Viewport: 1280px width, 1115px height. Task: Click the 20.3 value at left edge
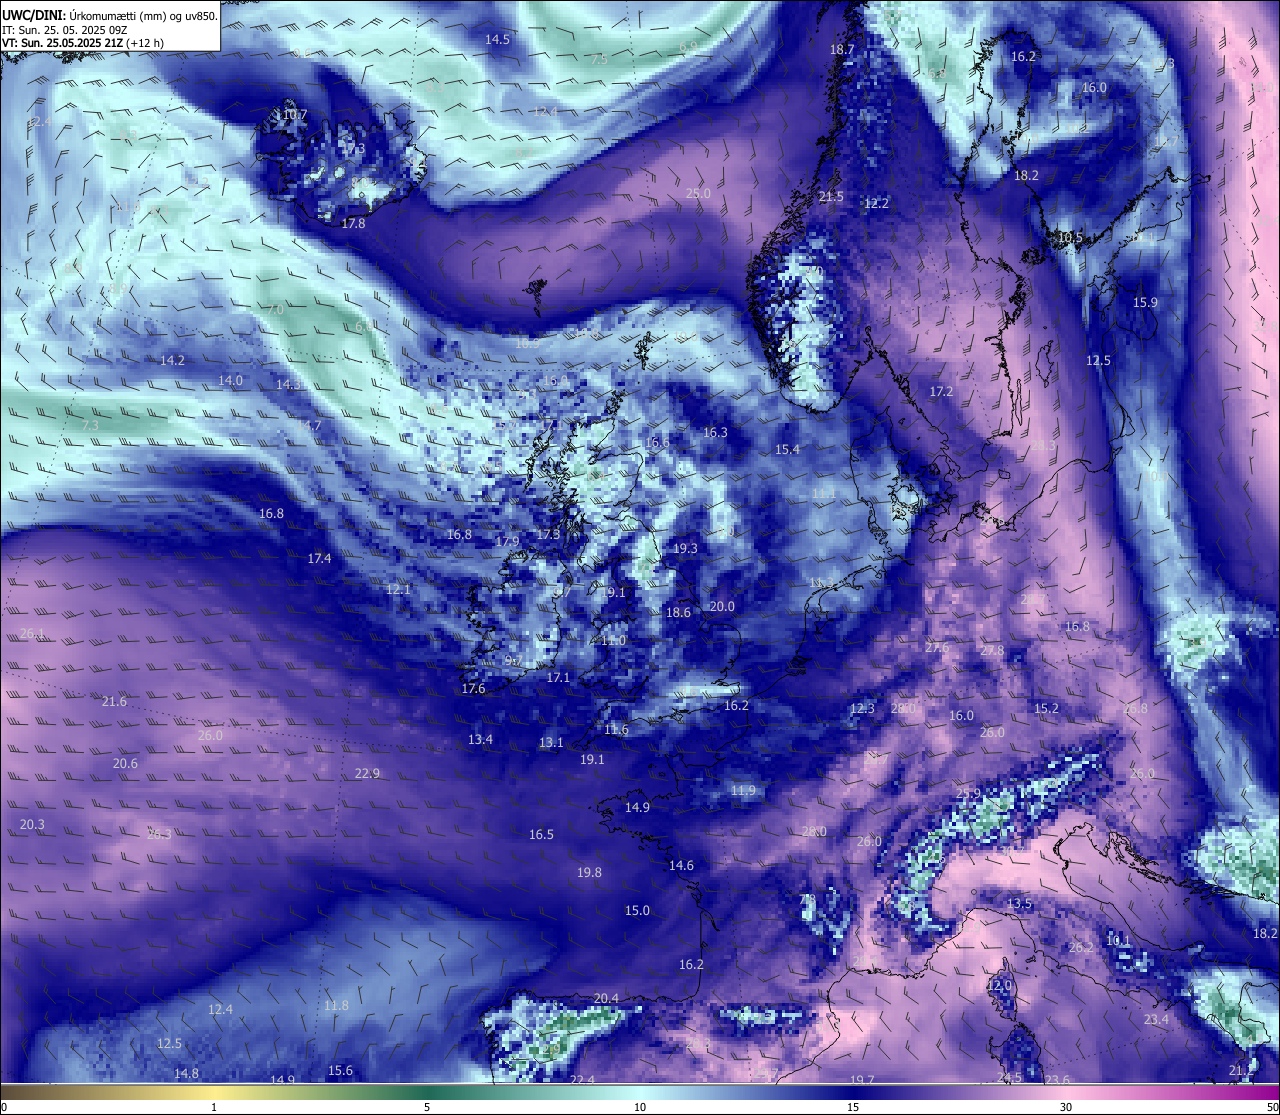click(x=32, y=824)
